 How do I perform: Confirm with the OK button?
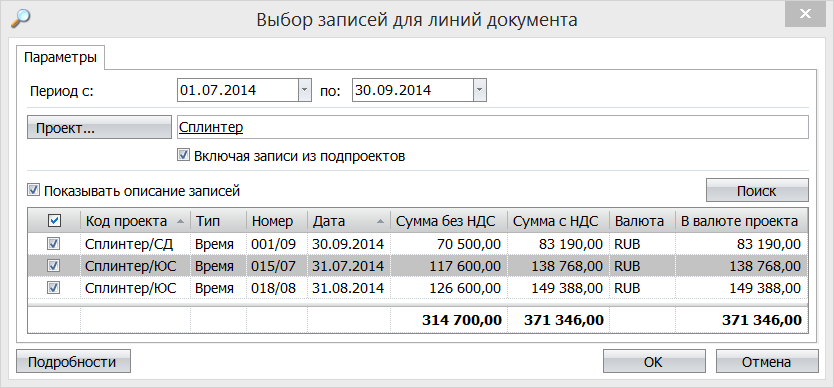coord(654,362)
